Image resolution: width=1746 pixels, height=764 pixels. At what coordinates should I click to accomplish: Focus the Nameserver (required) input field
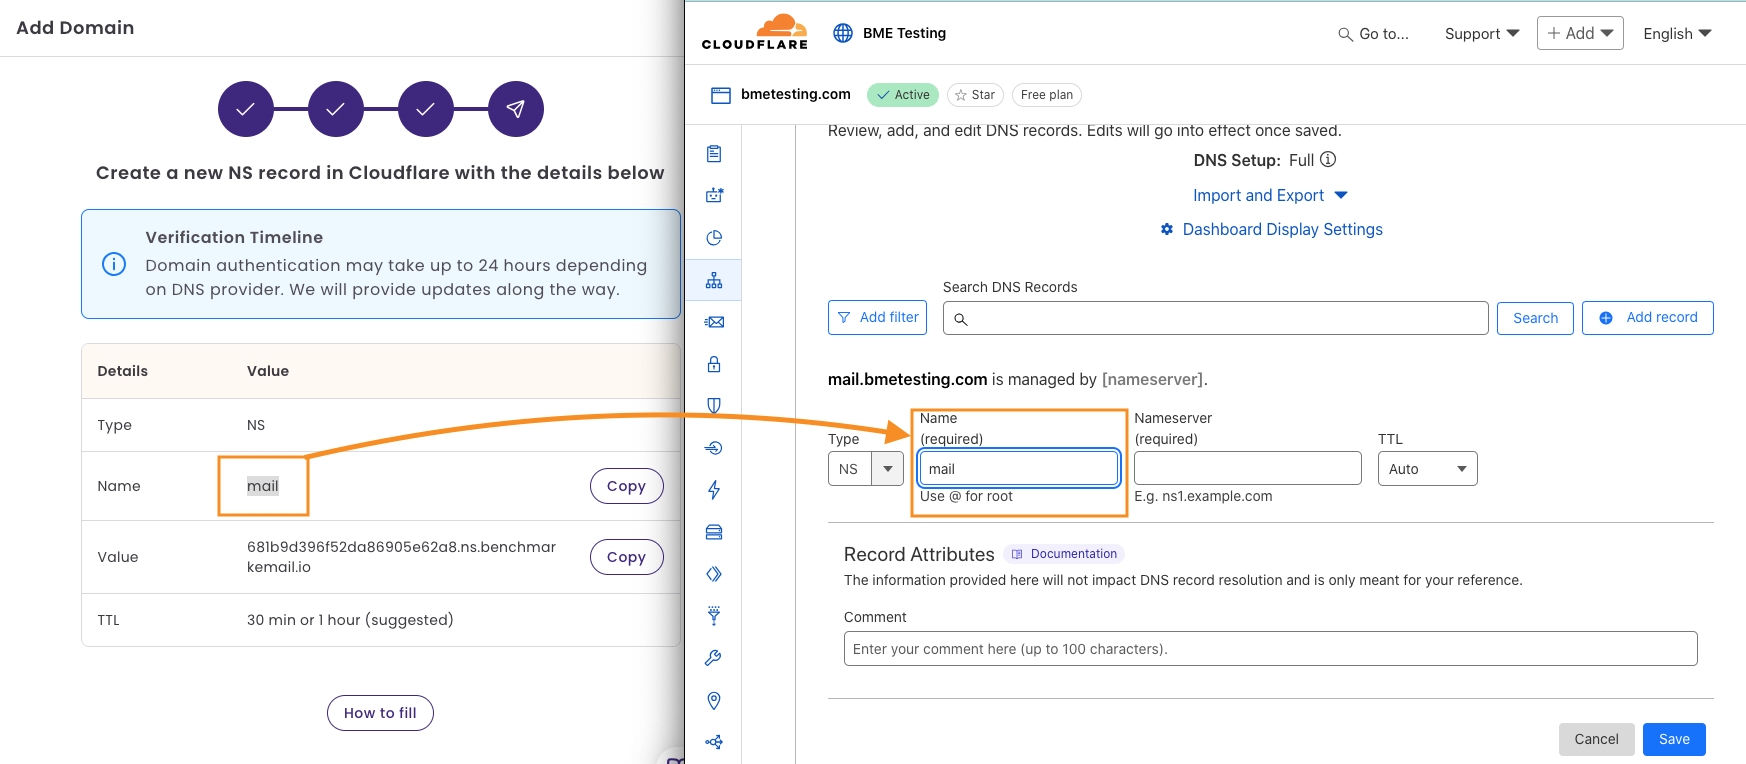coord(1248,468)
